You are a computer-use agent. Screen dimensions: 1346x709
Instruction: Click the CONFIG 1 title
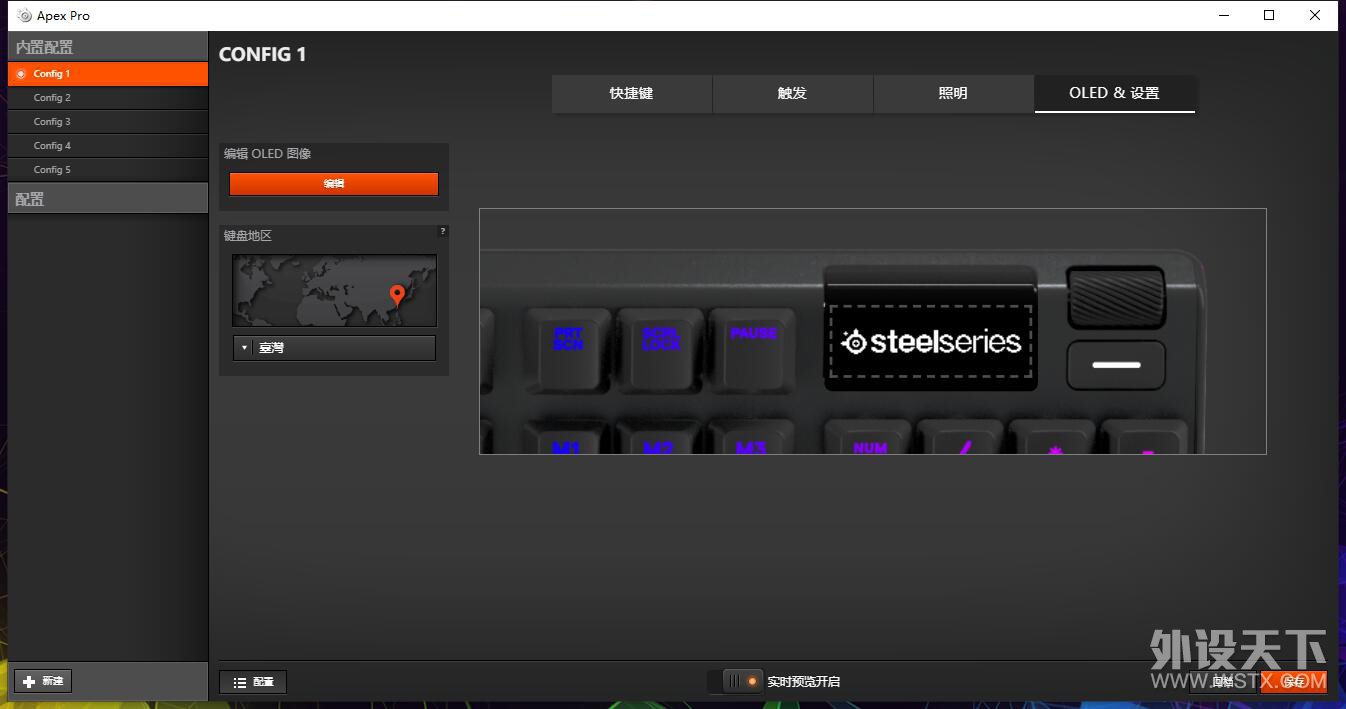[263, 55]
